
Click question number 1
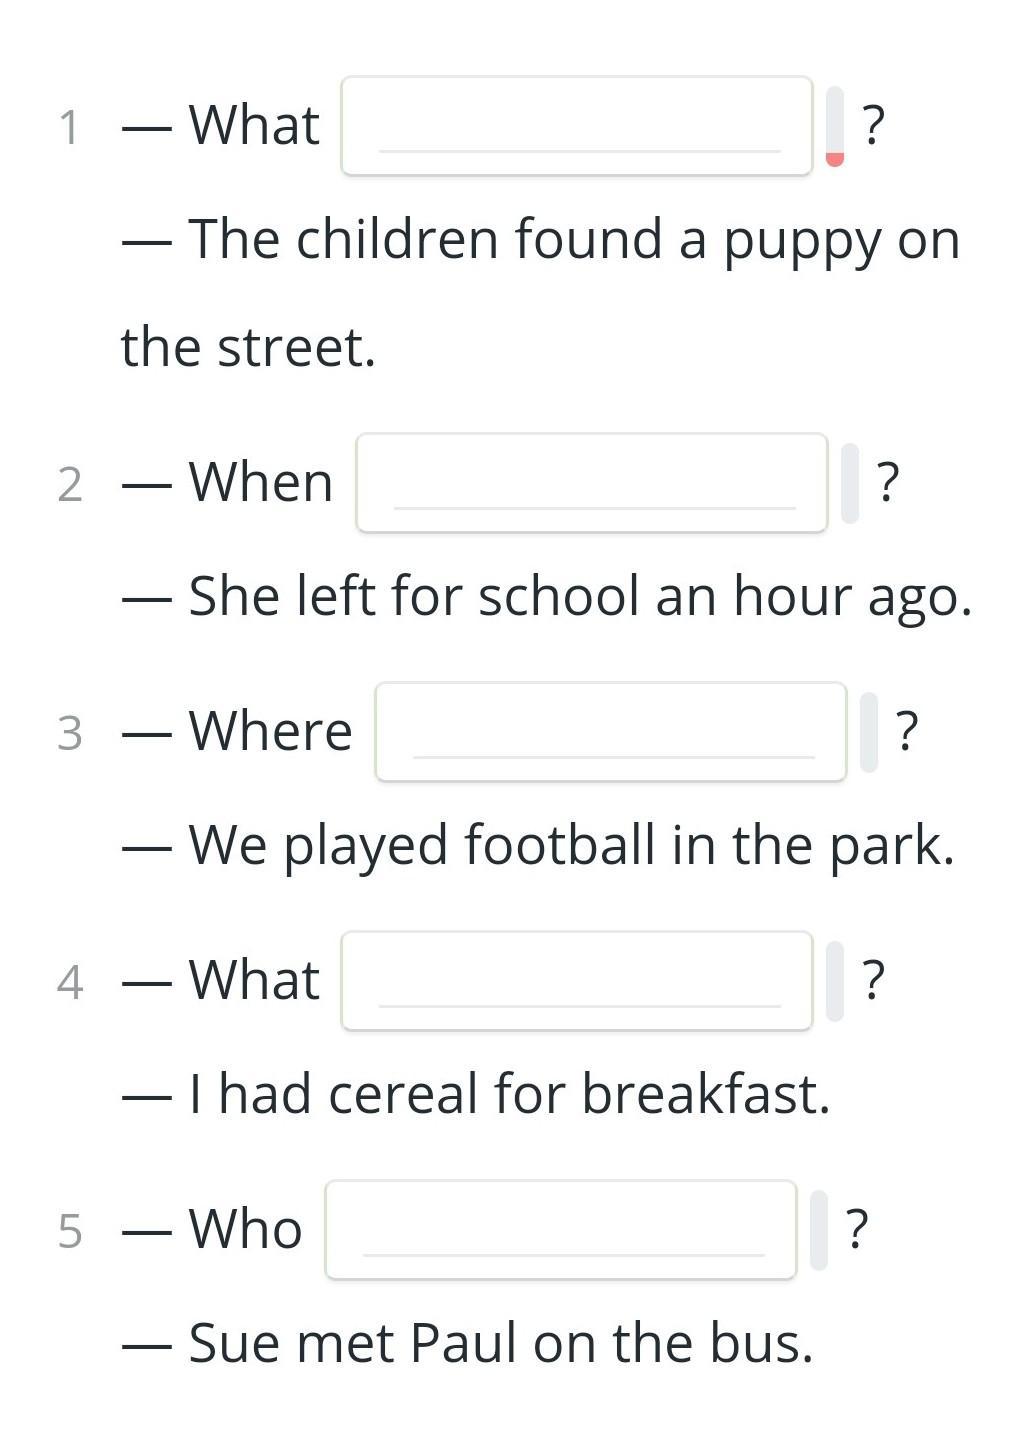coord(69,128)
